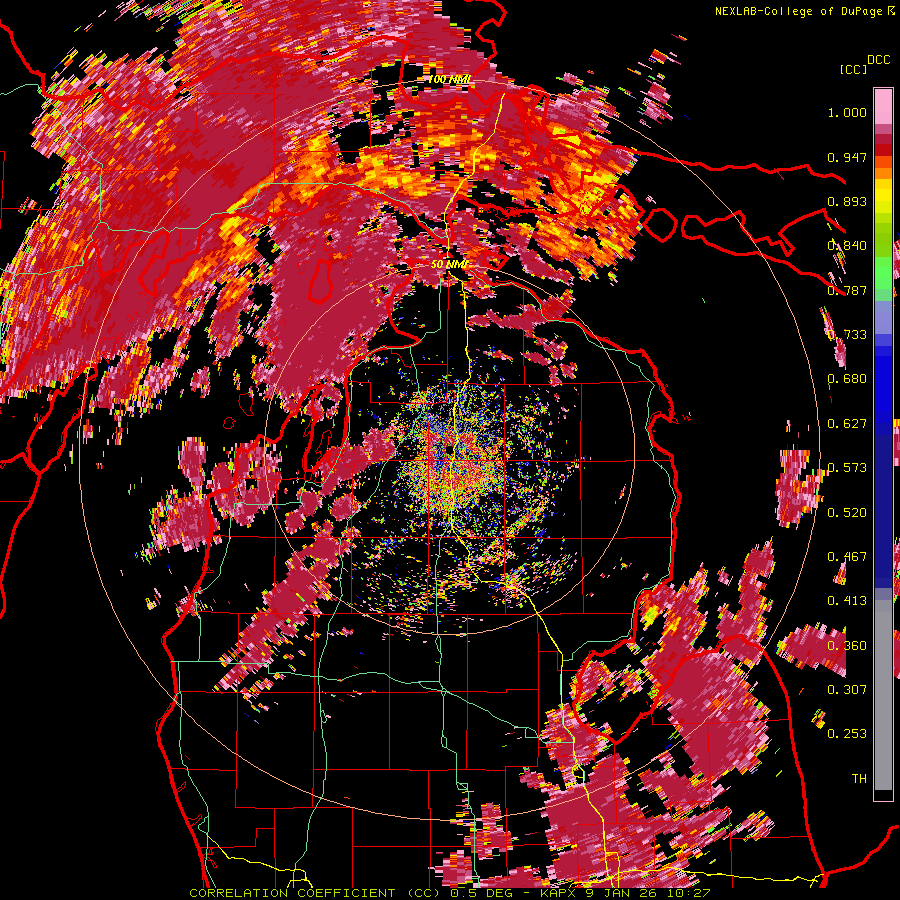Select the 0.253 scale value
Image resolution: width=900 pixels, height=900 pixels.
point(847,734)
